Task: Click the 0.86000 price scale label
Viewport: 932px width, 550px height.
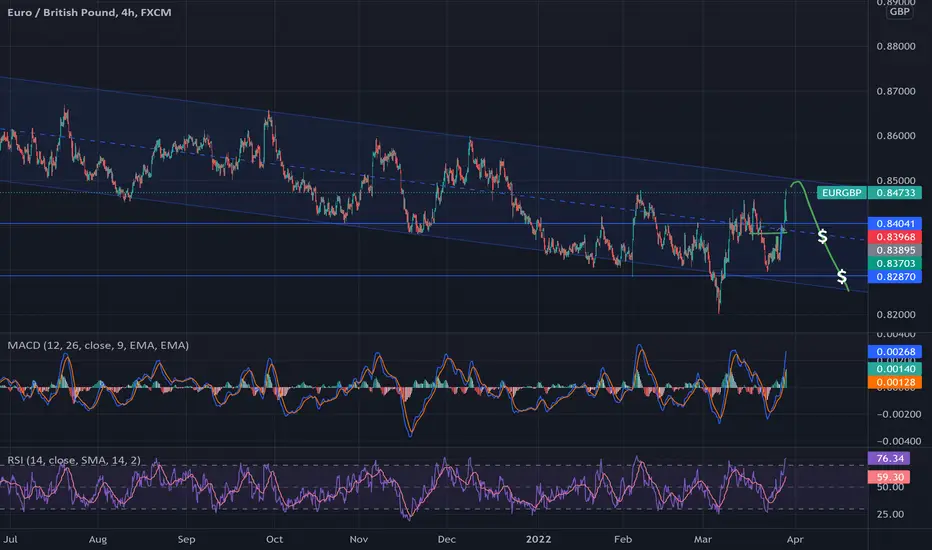Action: [896, 136]
